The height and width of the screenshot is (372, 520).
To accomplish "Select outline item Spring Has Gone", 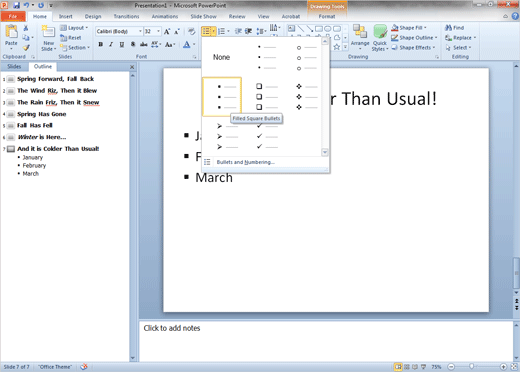I will 42,114.
